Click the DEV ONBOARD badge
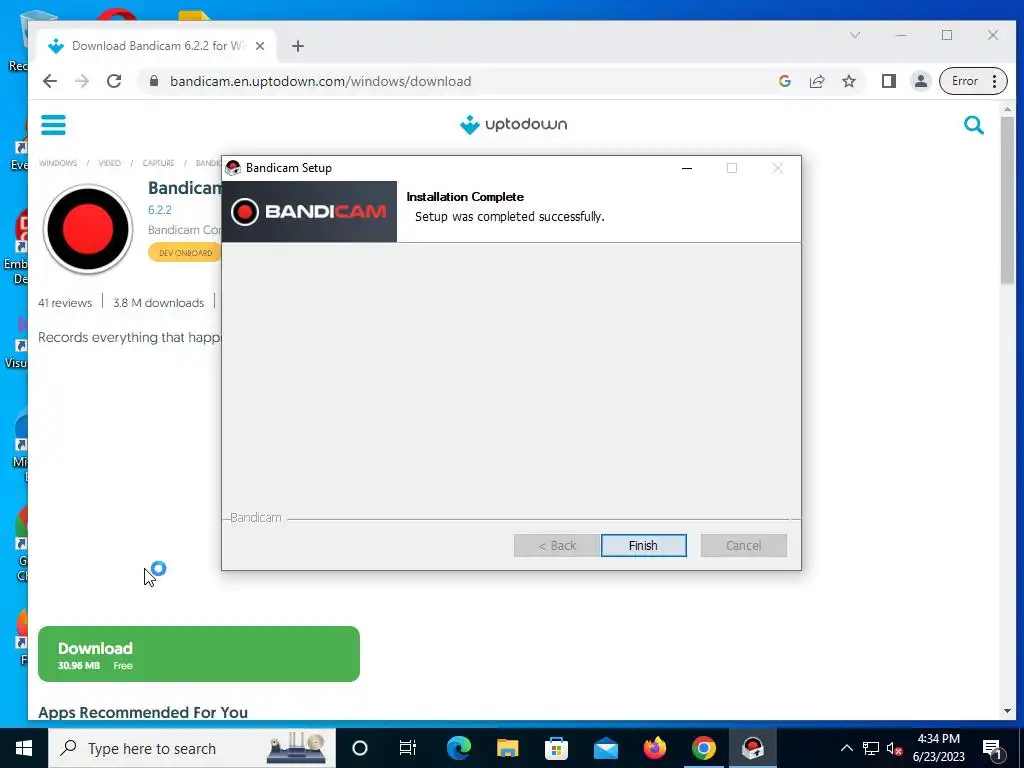Viewport: 1024px width, 768px height. [x=185, y=253]
